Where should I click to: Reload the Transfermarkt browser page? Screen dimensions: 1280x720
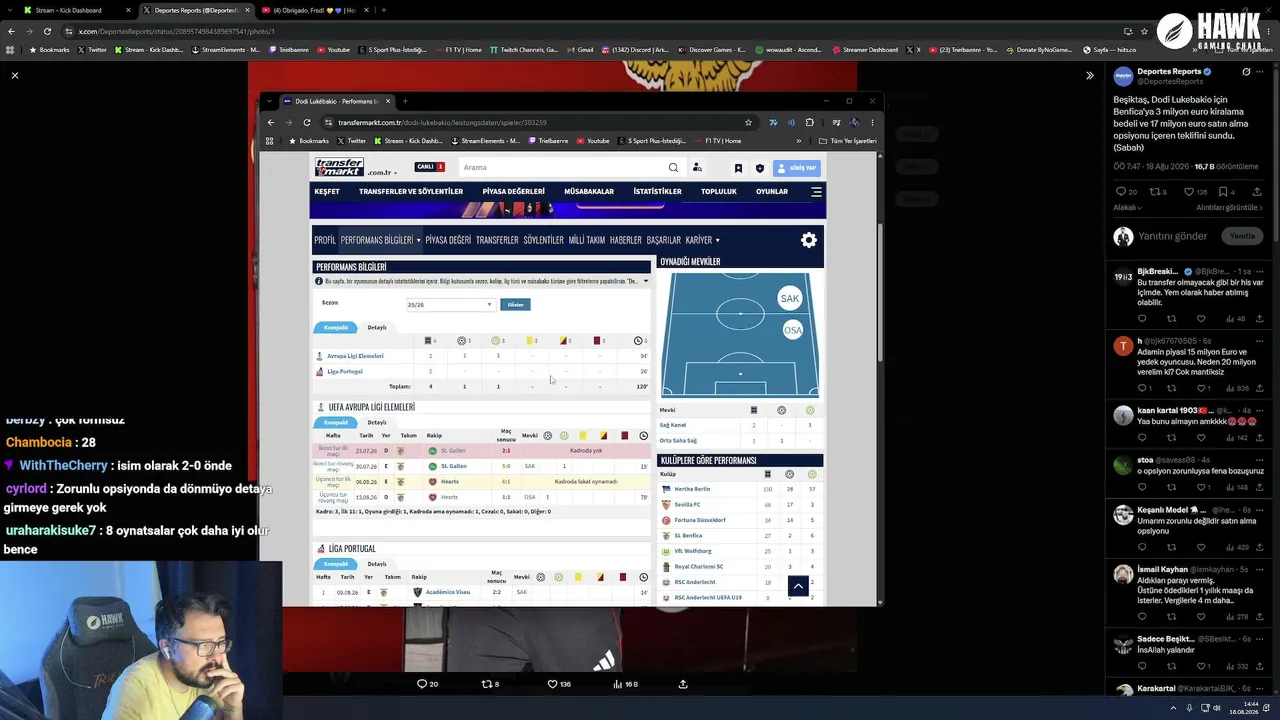click(307, 123)
